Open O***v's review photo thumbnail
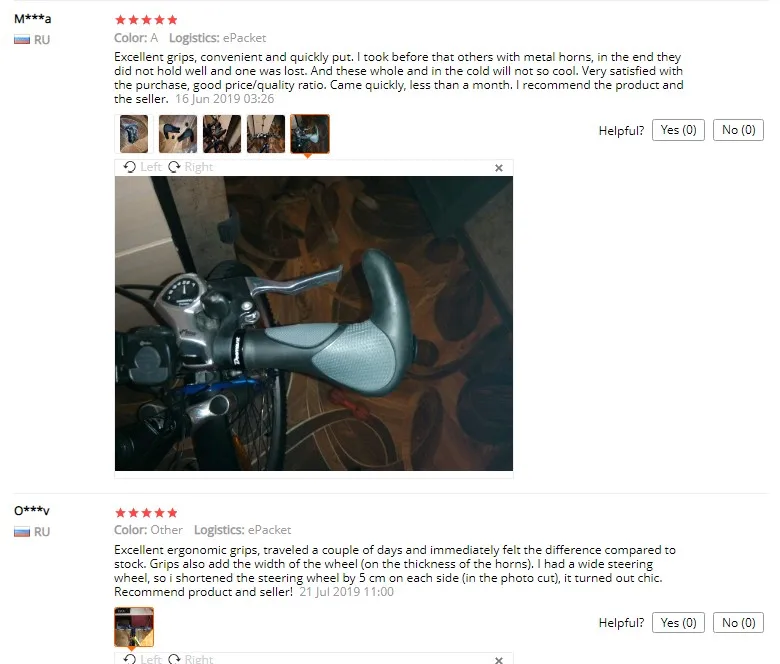The height and width of the screenshot is (664, 780). (x=134, y=627)
